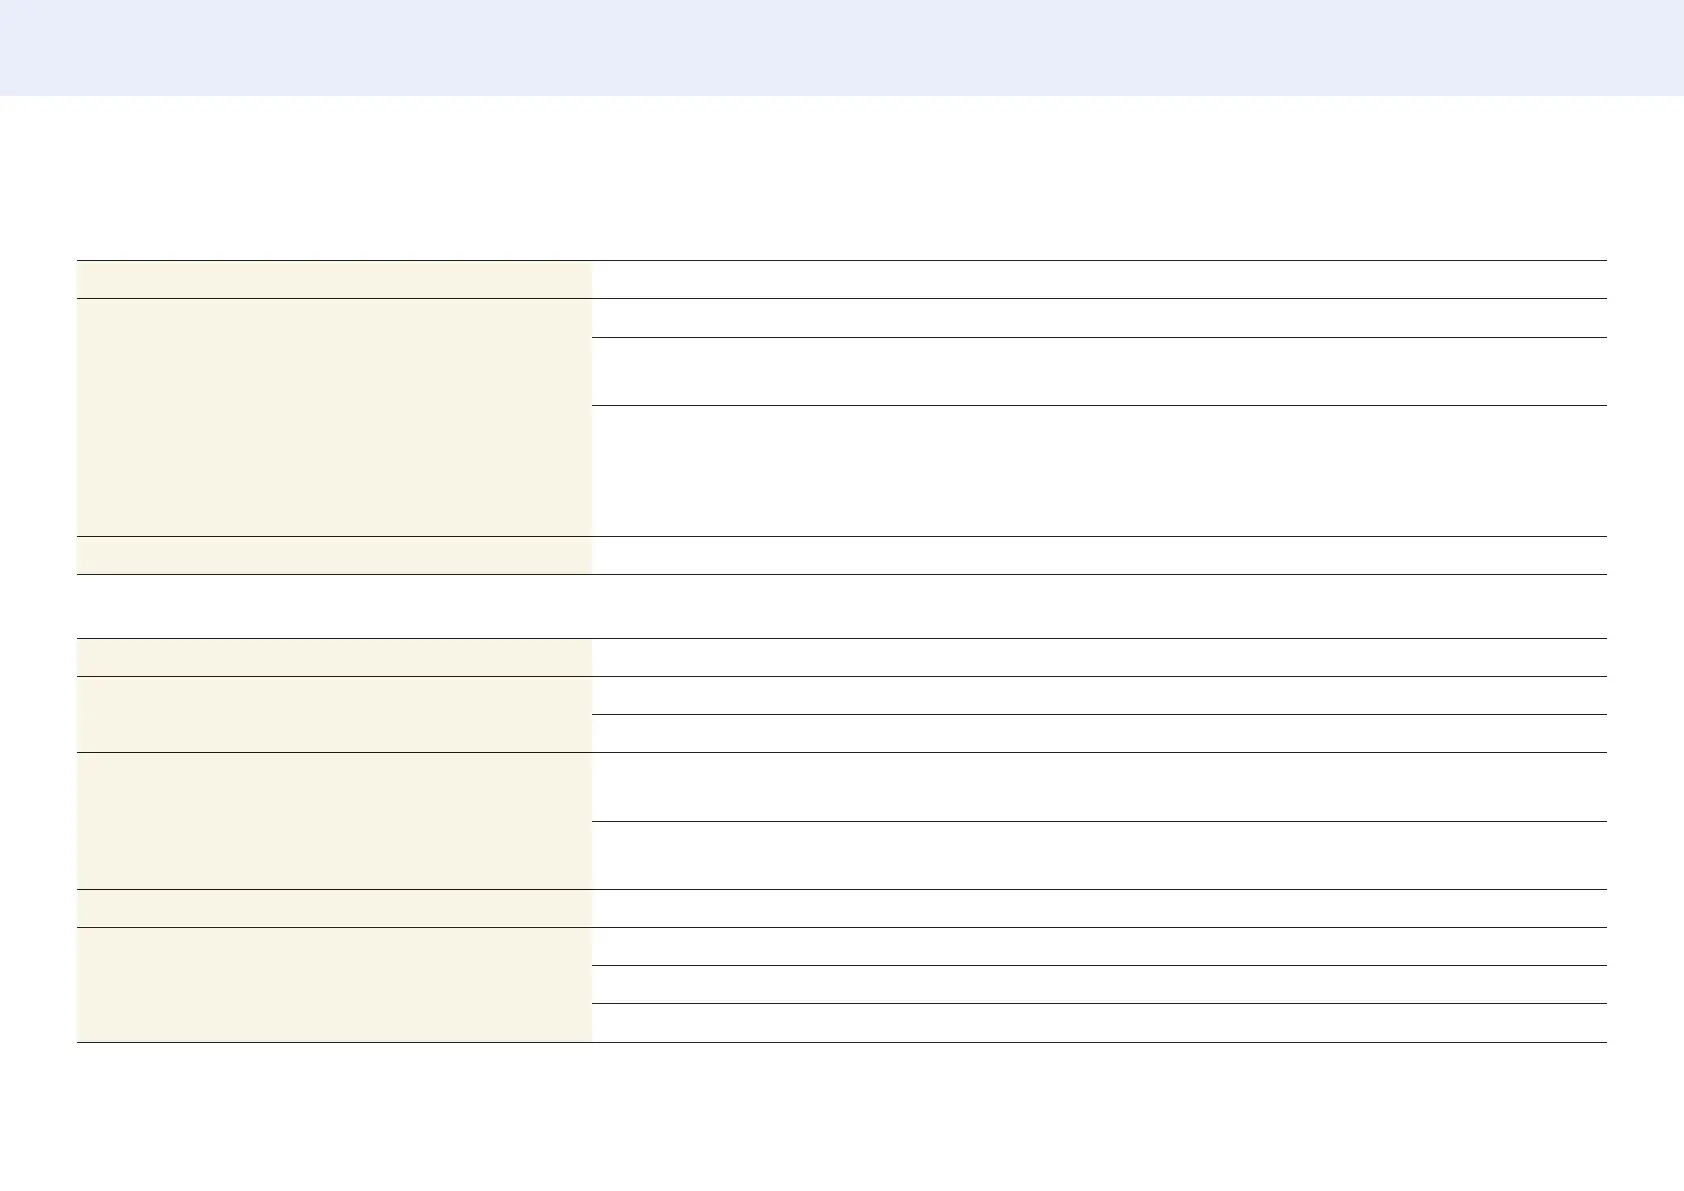Click the first white row of the upper table

tap(1099, 280)
